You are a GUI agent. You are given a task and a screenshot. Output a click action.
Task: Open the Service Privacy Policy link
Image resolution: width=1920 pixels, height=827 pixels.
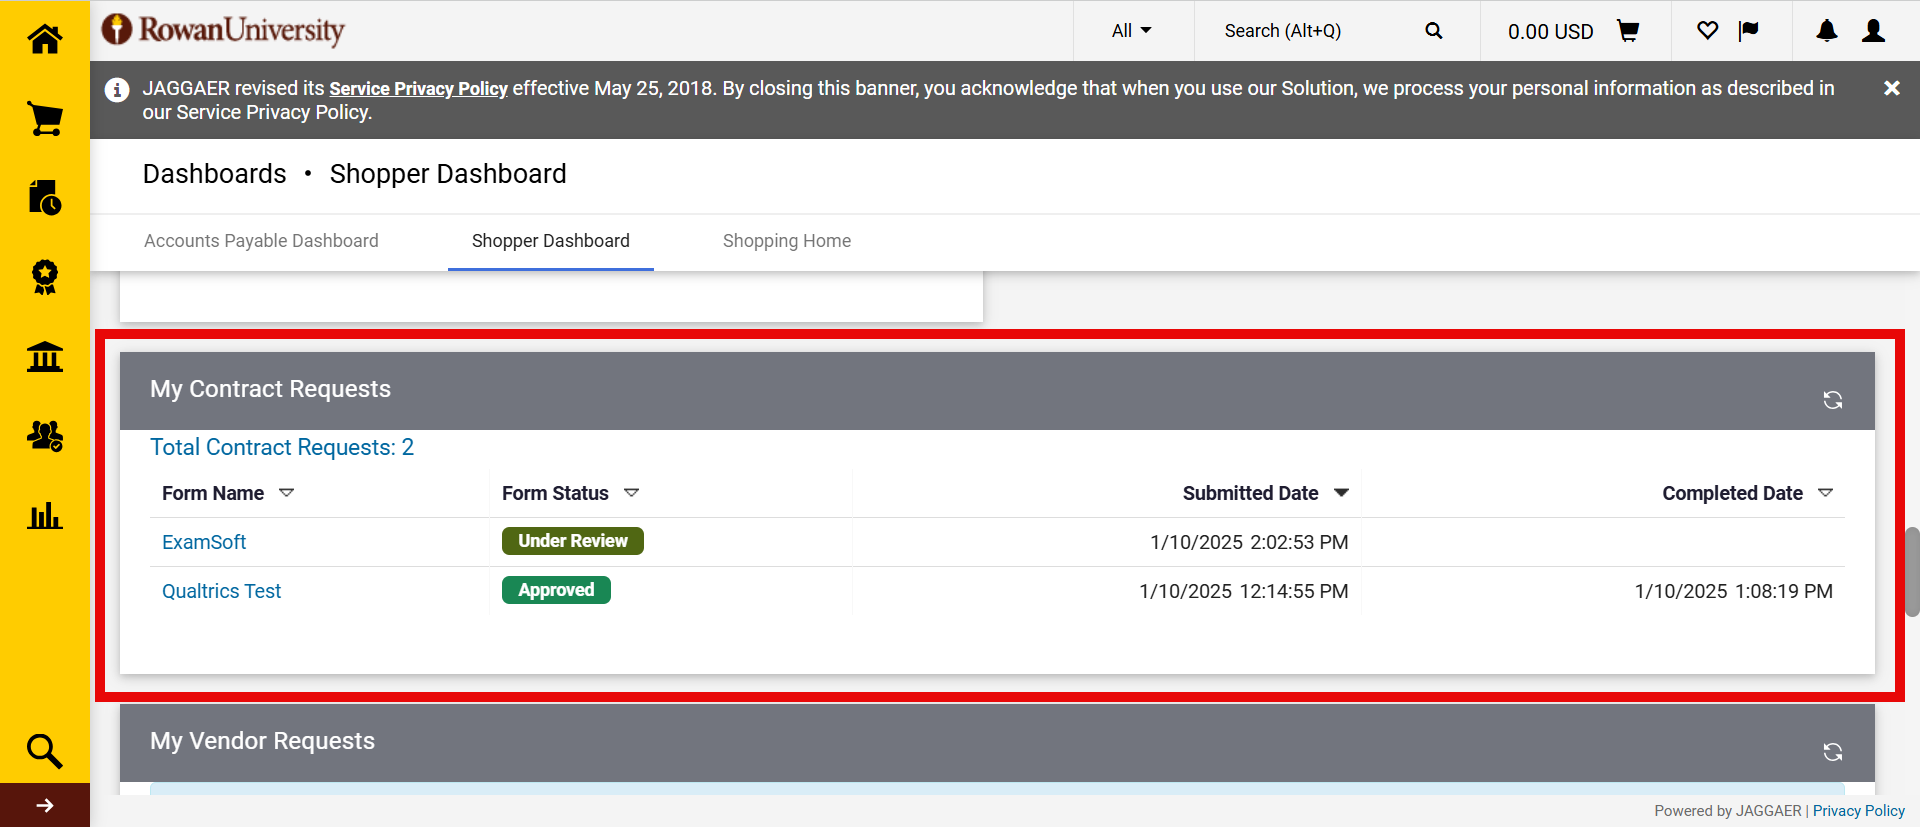click(418, 89)
